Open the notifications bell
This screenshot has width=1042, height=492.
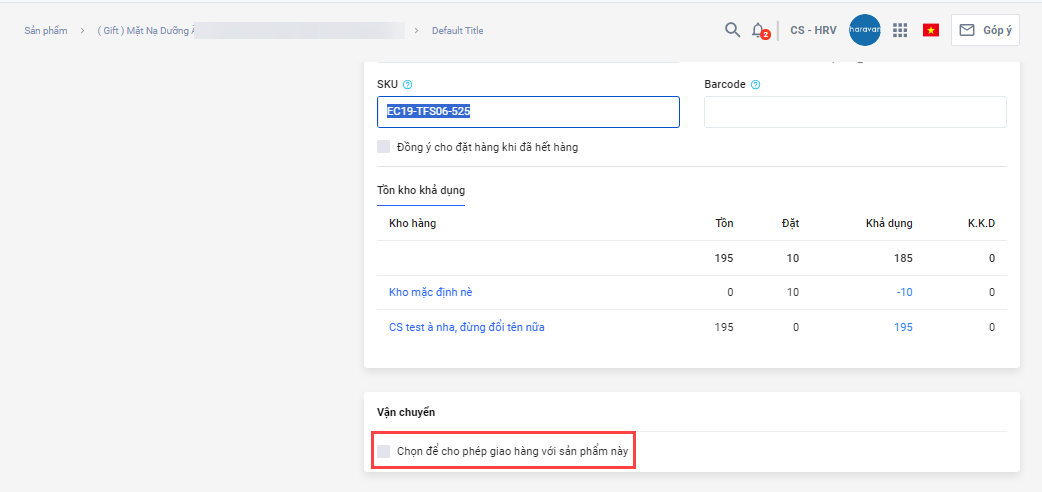click(x=759, y=30)
